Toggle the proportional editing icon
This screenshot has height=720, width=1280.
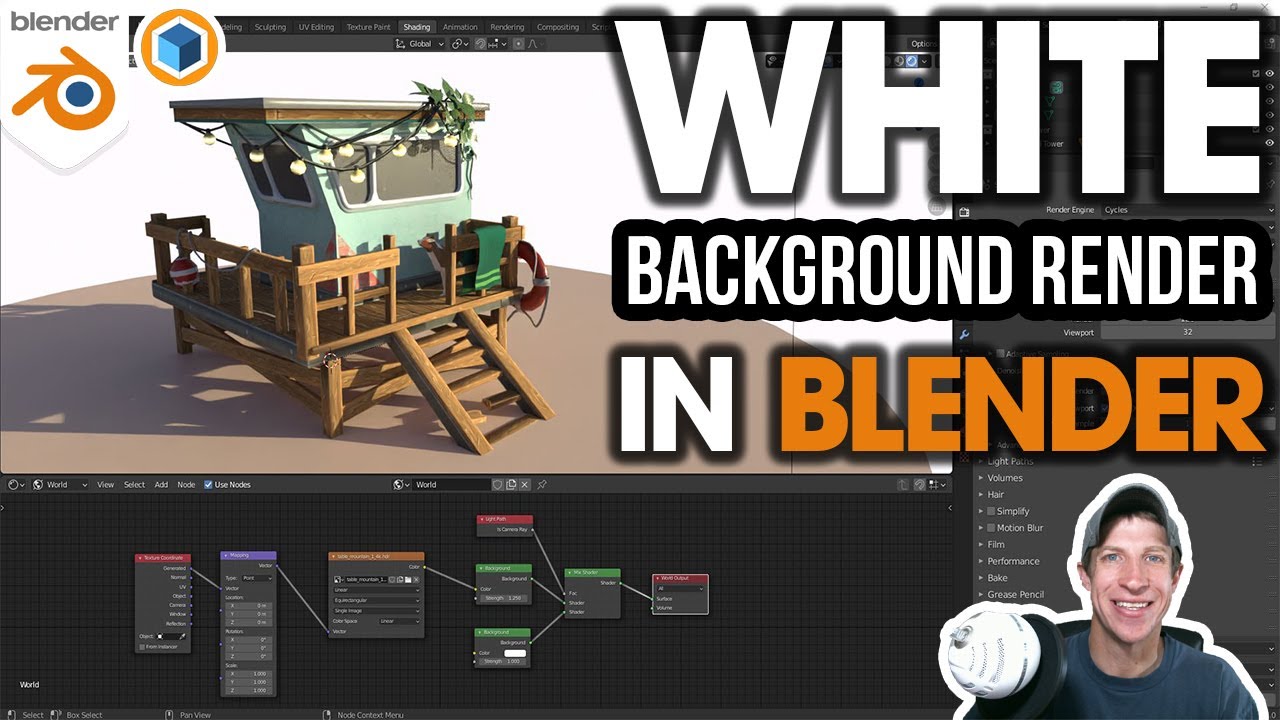point(519,44)
